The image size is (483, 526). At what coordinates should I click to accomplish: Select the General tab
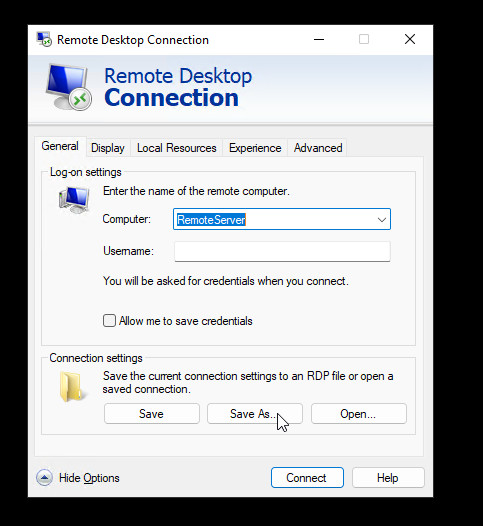point(60,146)
